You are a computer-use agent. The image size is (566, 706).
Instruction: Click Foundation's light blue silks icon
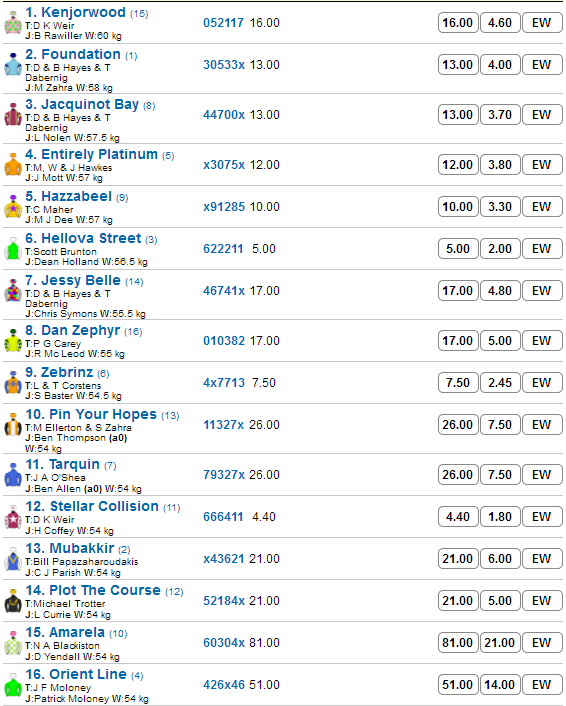pyautogui.click(x=13, y=65)
